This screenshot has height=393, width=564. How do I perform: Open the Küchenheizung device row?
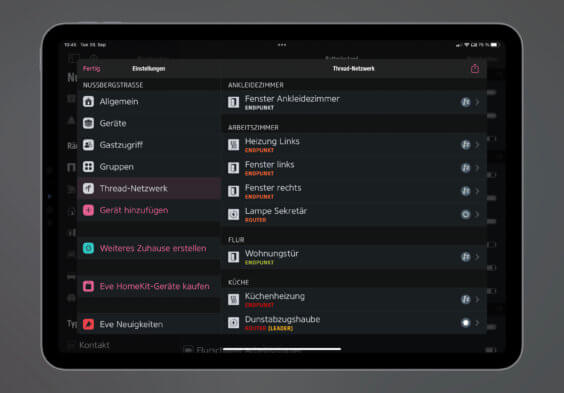353,300
